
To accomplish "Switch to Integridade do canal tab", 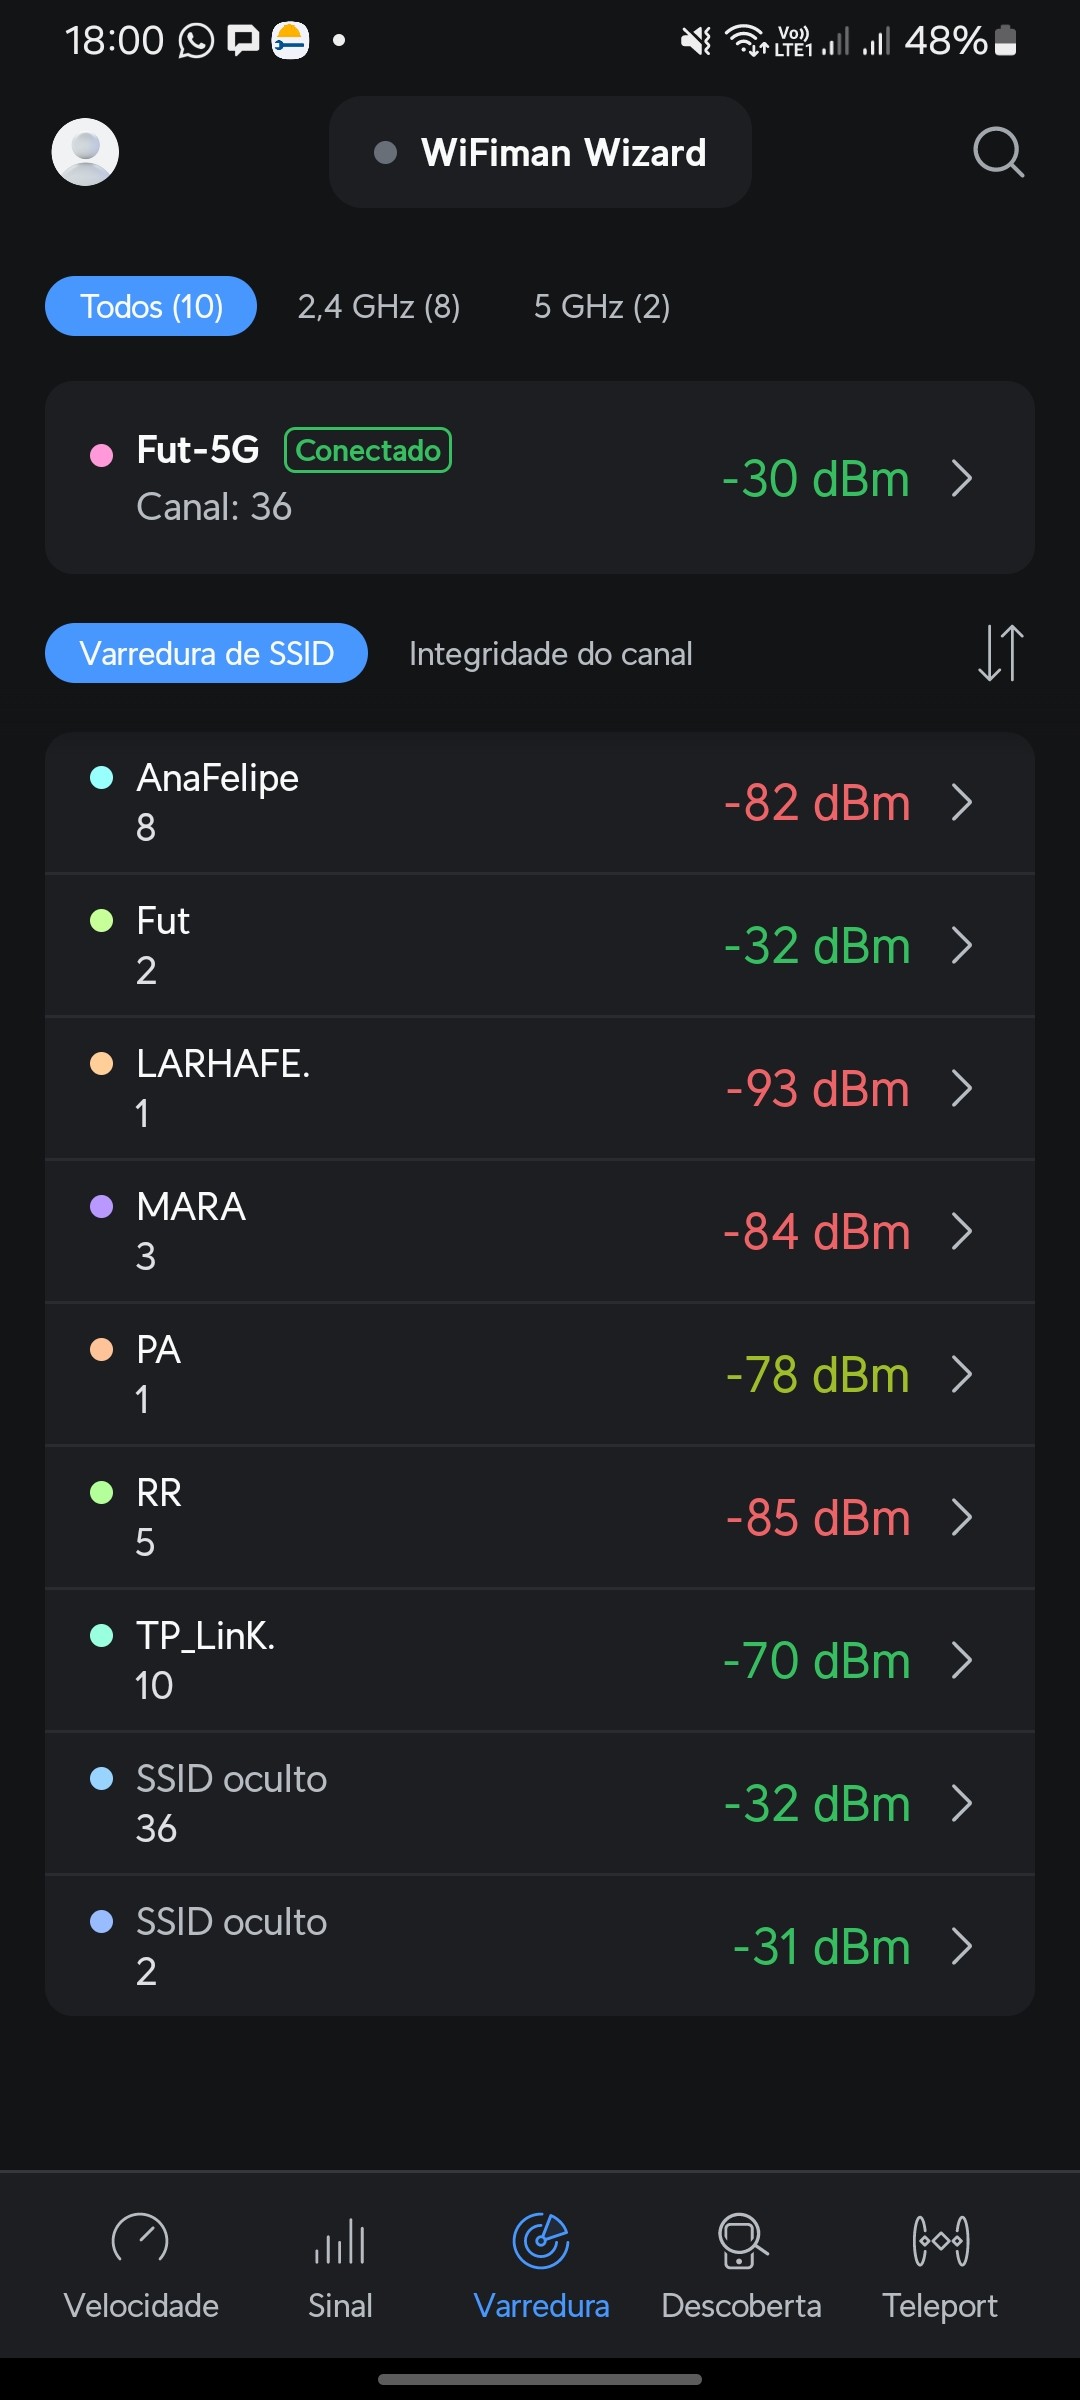I will pyautogui.click(x=550, y=654).
